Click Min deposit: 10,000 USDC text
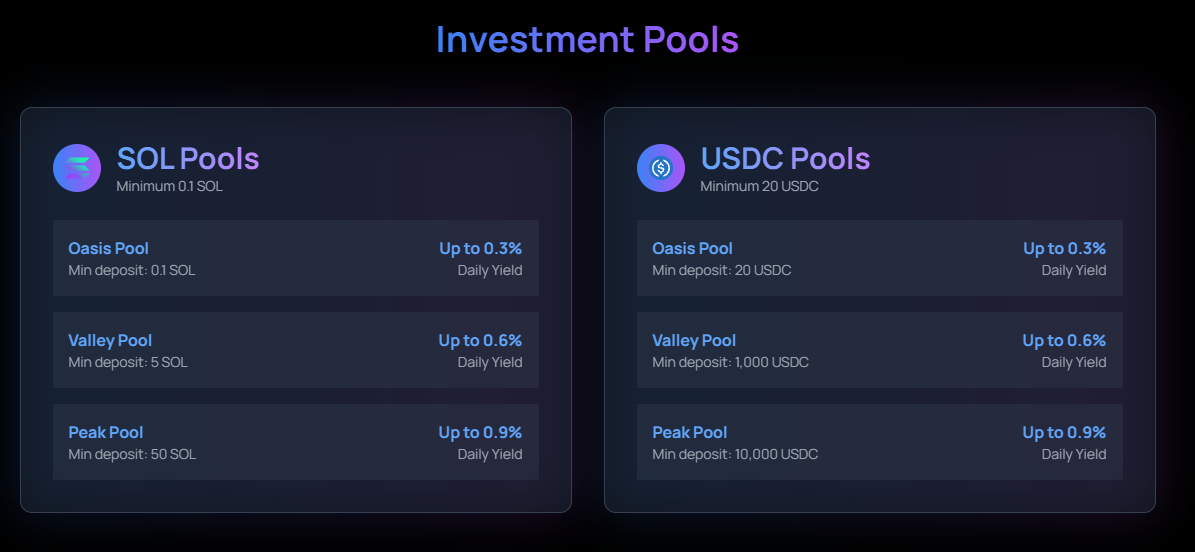The image size is (1195, 552). point(735,454)
